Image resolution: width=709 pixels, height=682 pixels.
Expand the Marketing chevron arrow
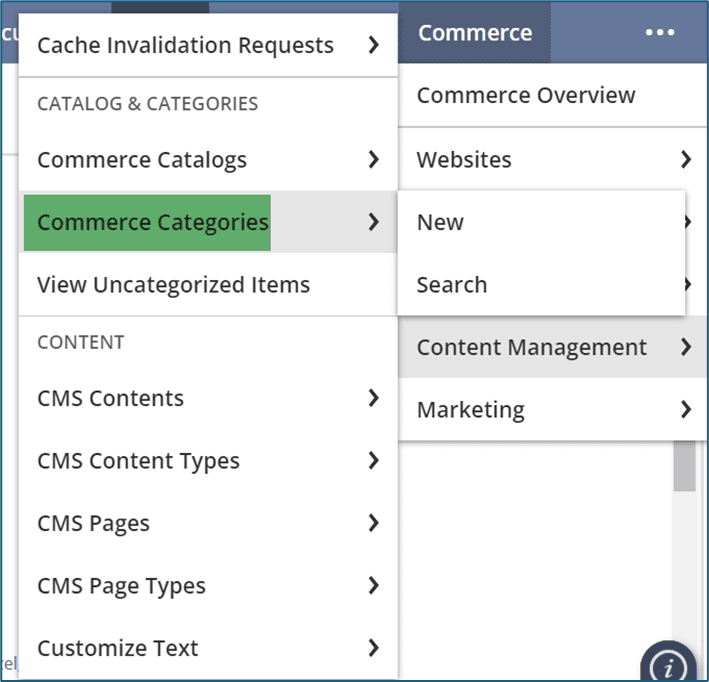coord(686,409)
